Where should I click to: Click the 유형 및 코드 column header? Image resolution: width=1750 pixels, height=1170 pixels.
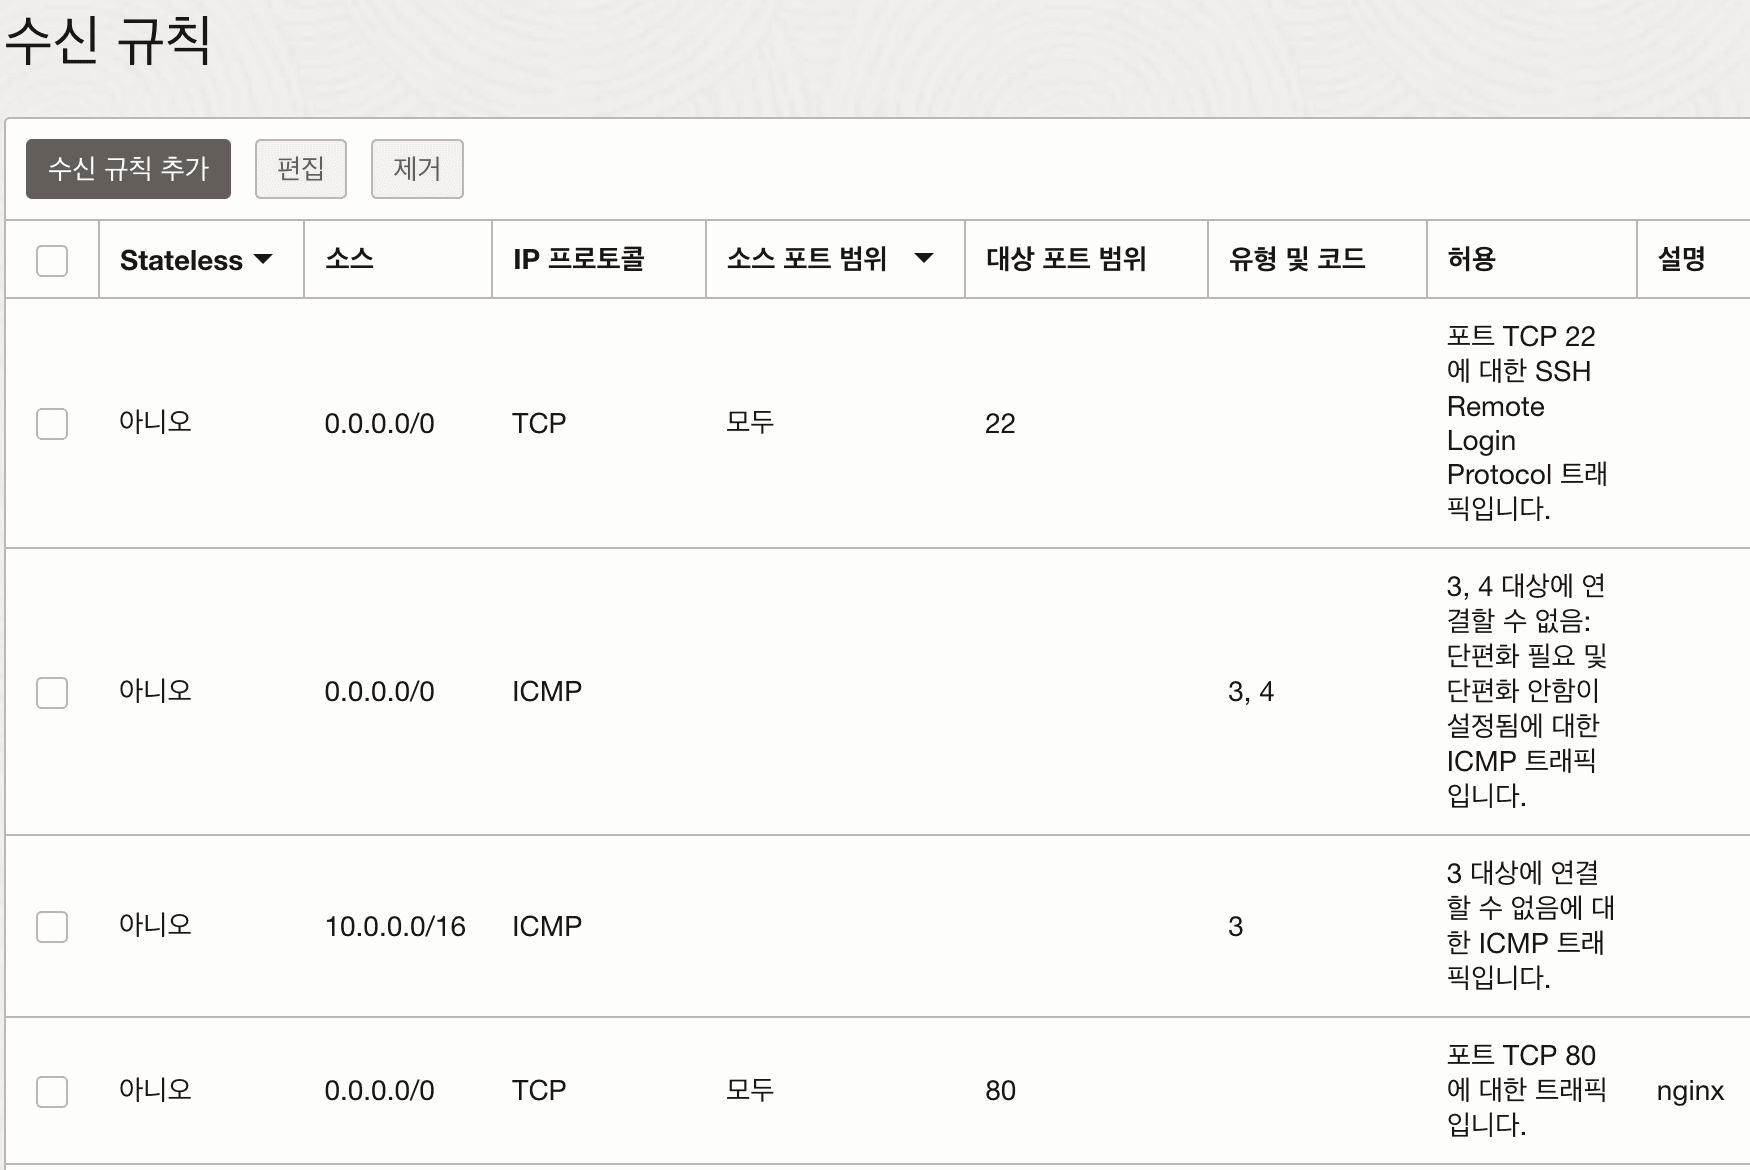click(x=1296, y=260)
